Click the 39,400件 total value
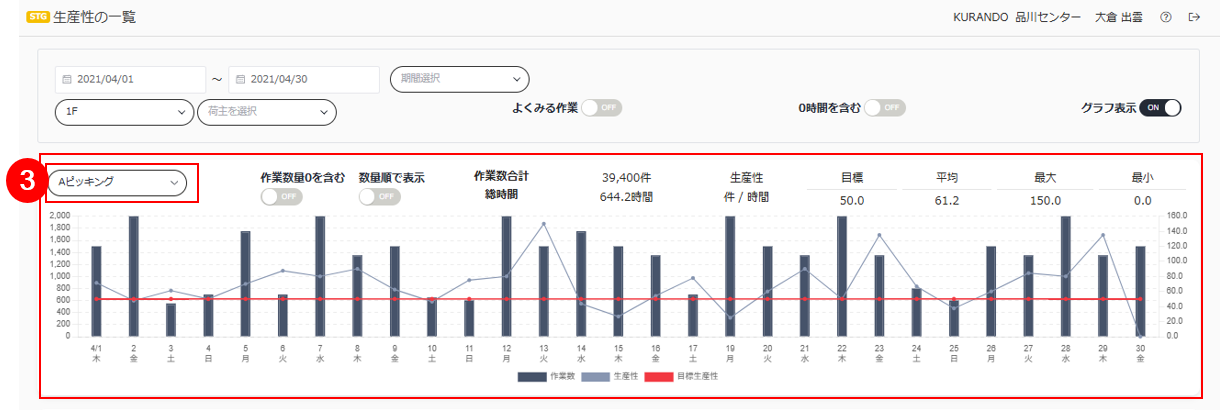This screenshot has height=410, width=1220. click(627, 178)
